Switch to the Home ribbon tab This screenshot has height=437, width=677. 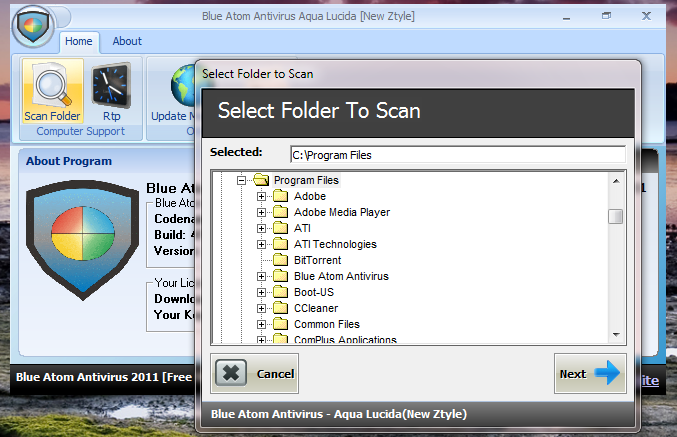coord(79,41)
